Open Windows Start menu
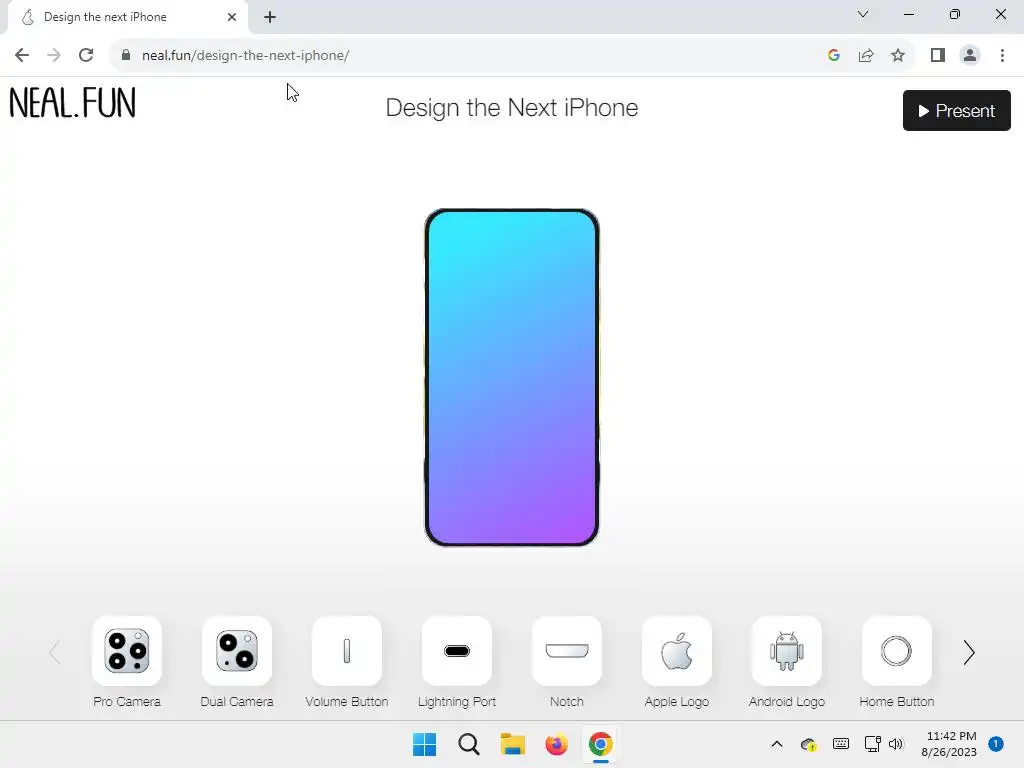 point(424,744)
